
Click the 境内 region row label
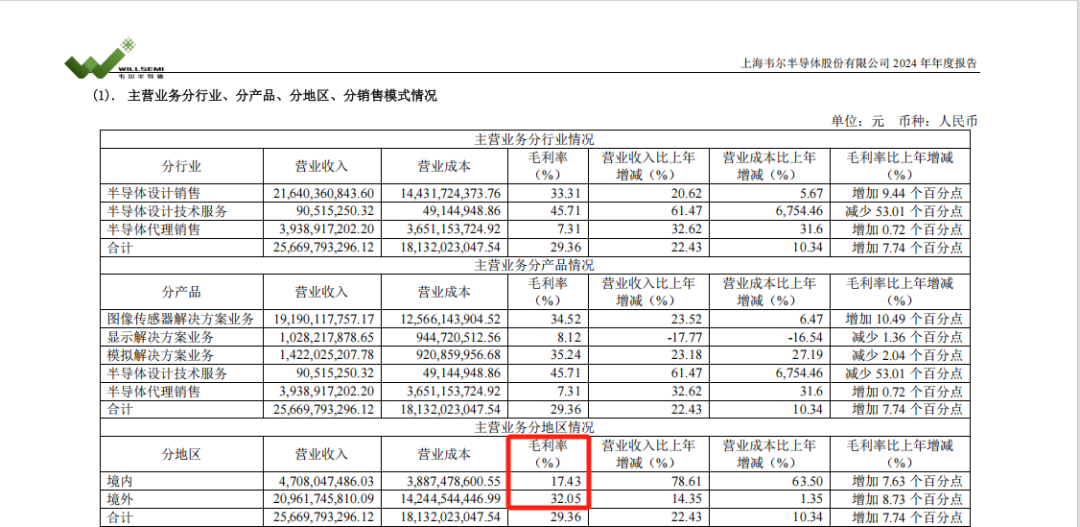[x=120, y=481]
